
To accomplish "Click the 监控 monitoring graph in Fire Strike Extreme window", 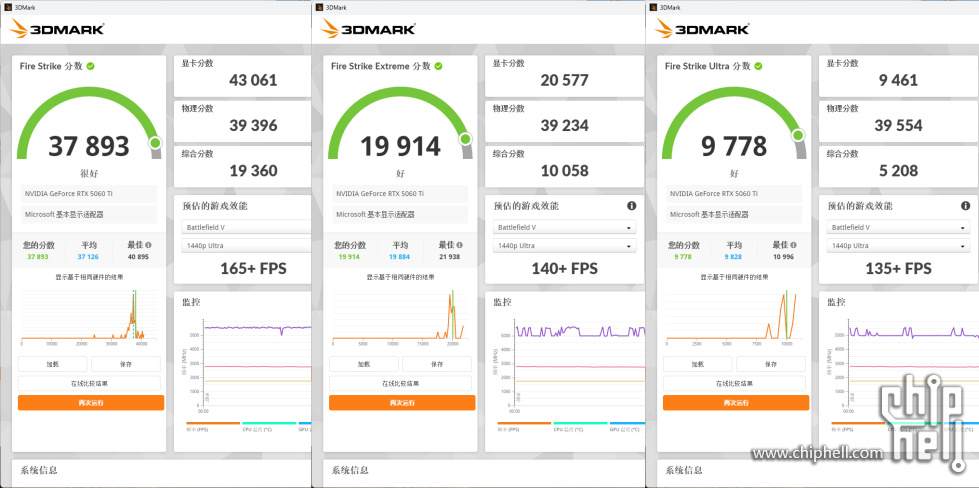I will pos(571,365).
